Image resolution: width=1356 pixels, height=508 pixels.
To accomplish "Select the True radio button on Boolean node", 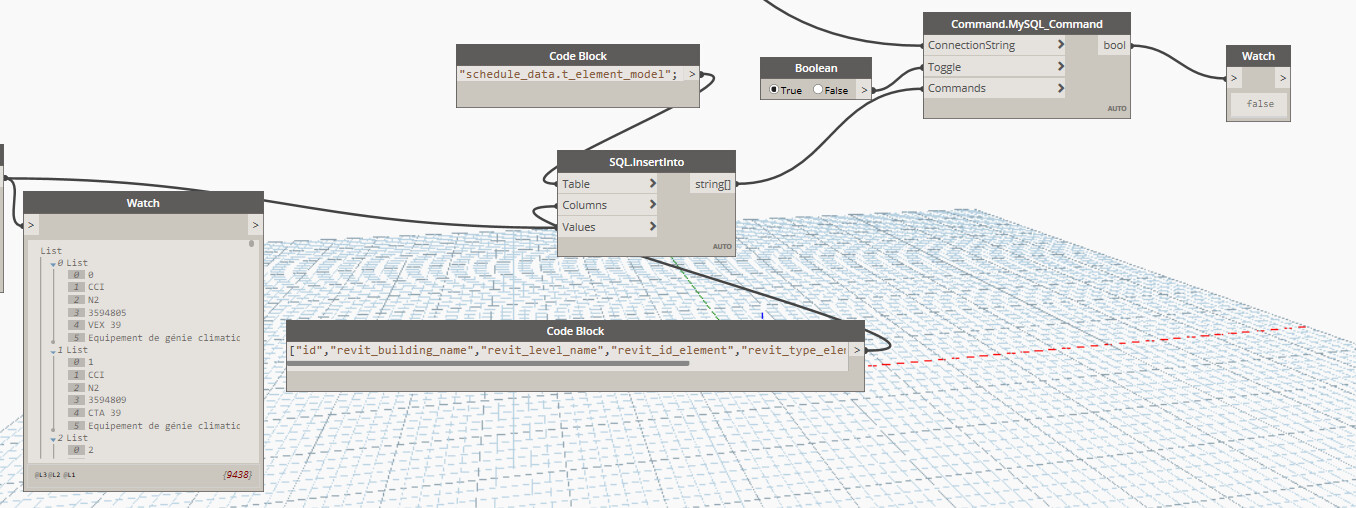I will pyautogui.click(x=774, y=90).
